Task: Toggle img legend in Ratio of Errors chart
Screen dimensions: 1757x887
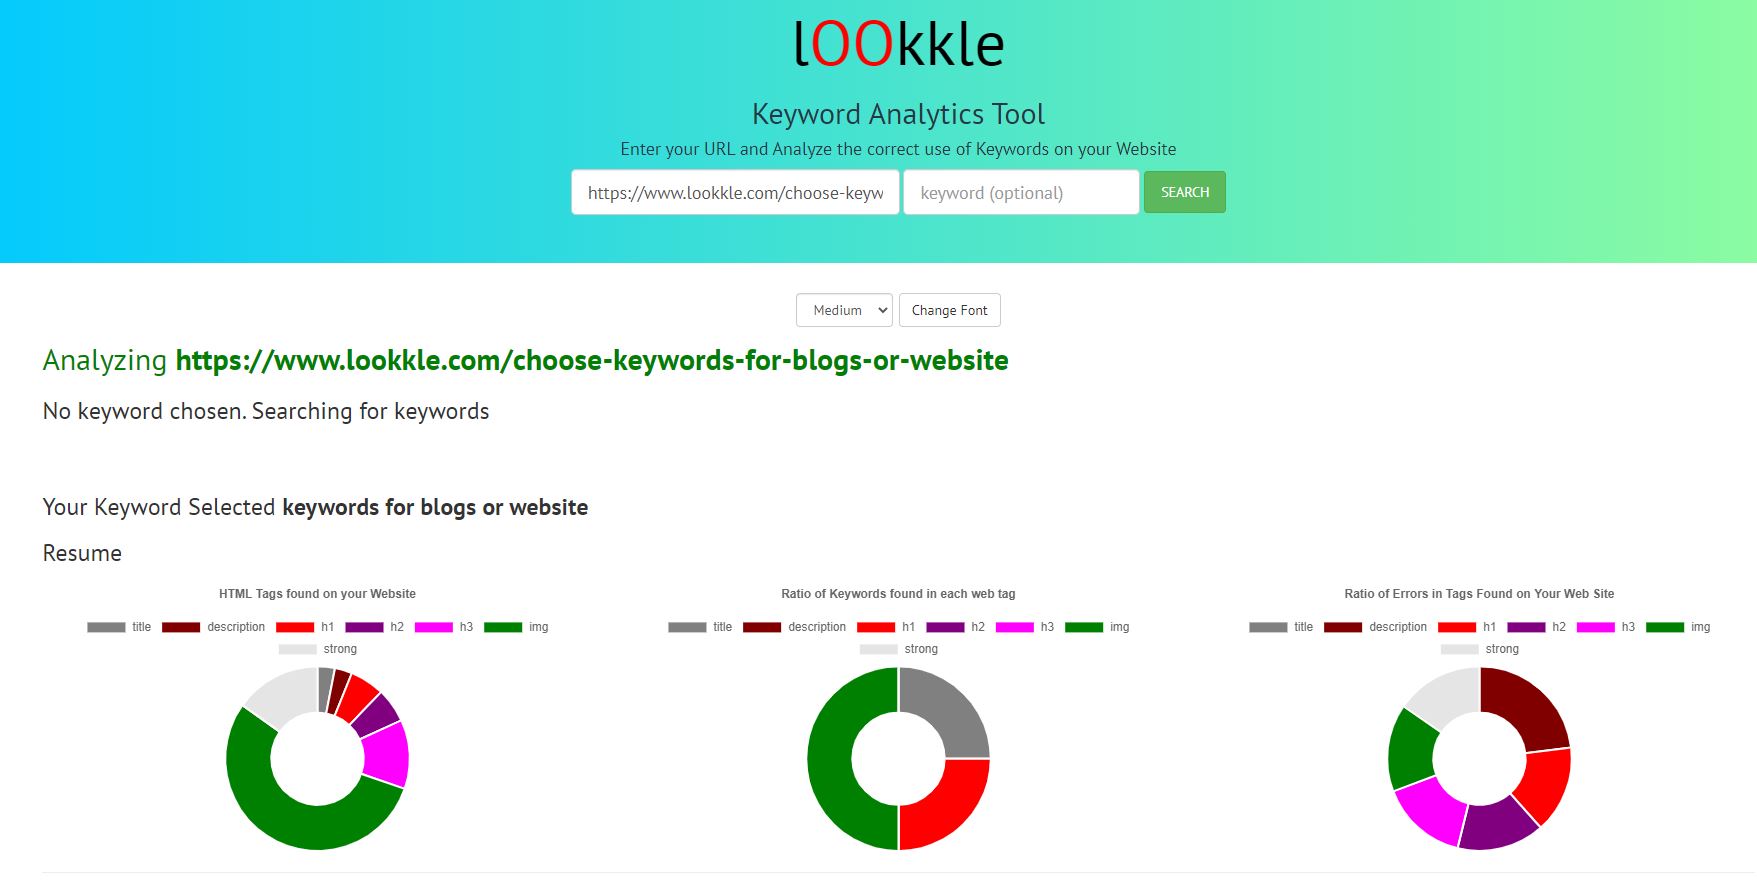Action: pyautogui.click(x=1678, y=627)
